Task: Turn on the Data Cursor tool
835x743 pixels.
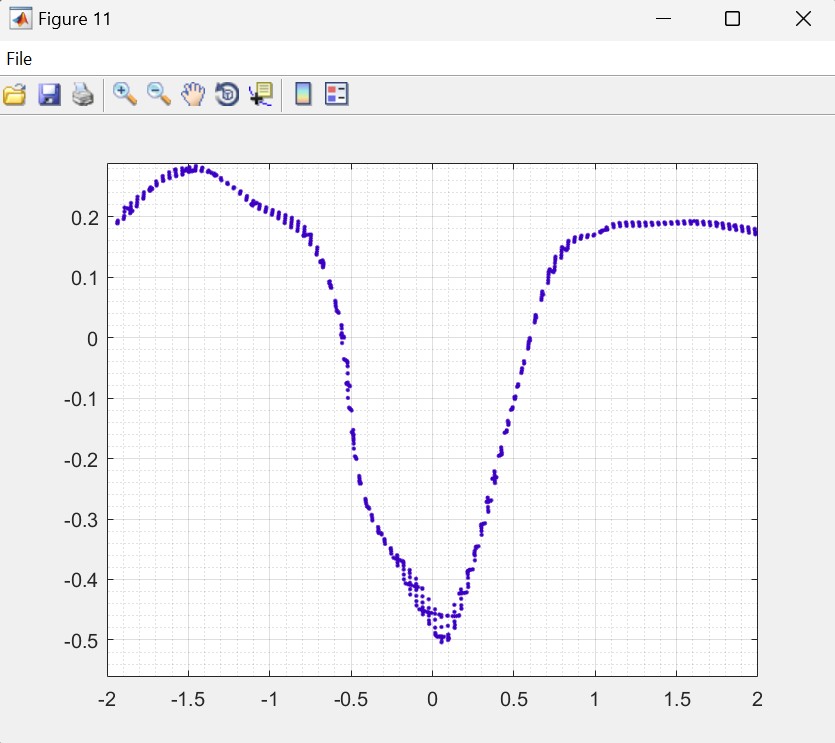Action: tap(261, 95)
